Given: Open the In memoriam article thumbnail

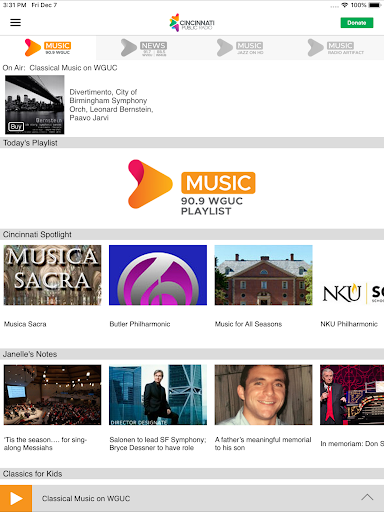Looking at the screenshot, I should point(352,395).
